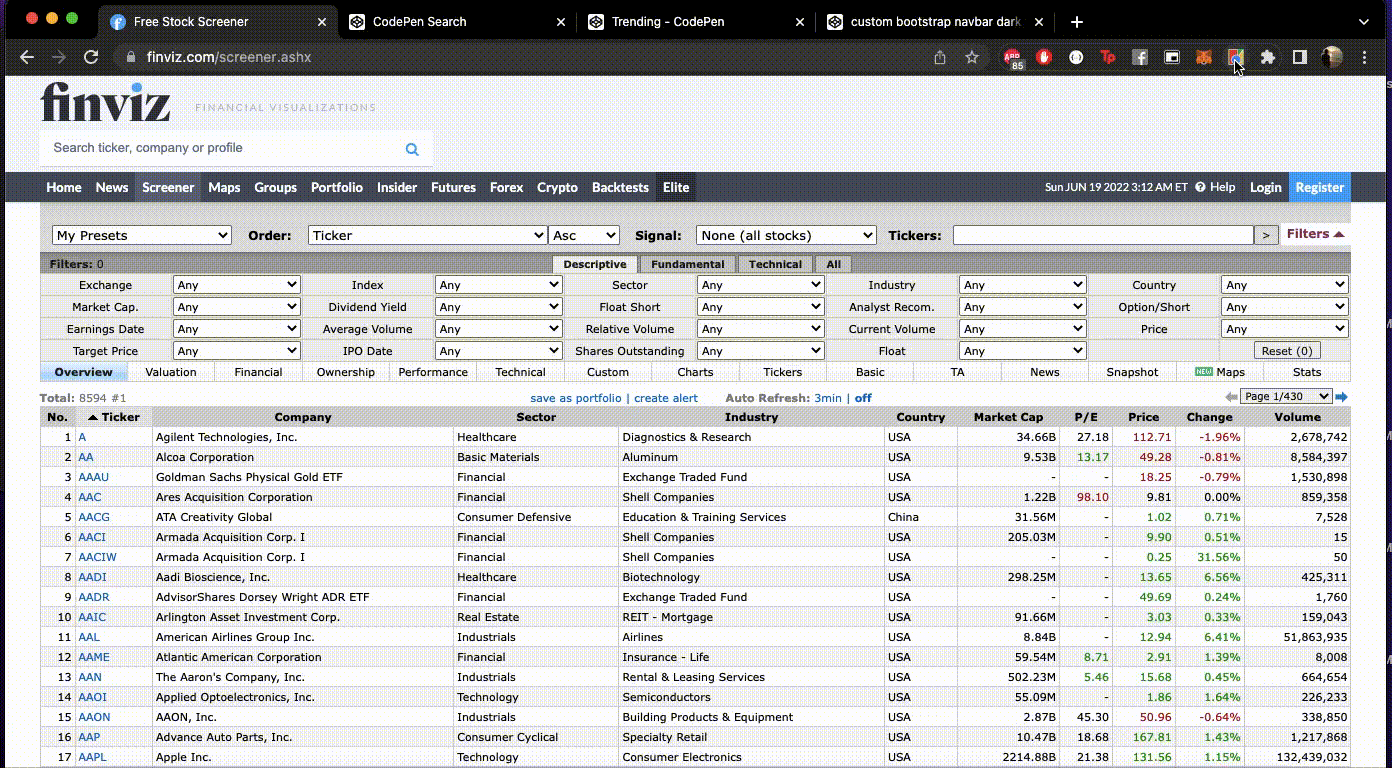The height and width of the screenshot is (768, 1392).
Task: Close the Free Stock Screener tab
Action: tap(322, 21)
